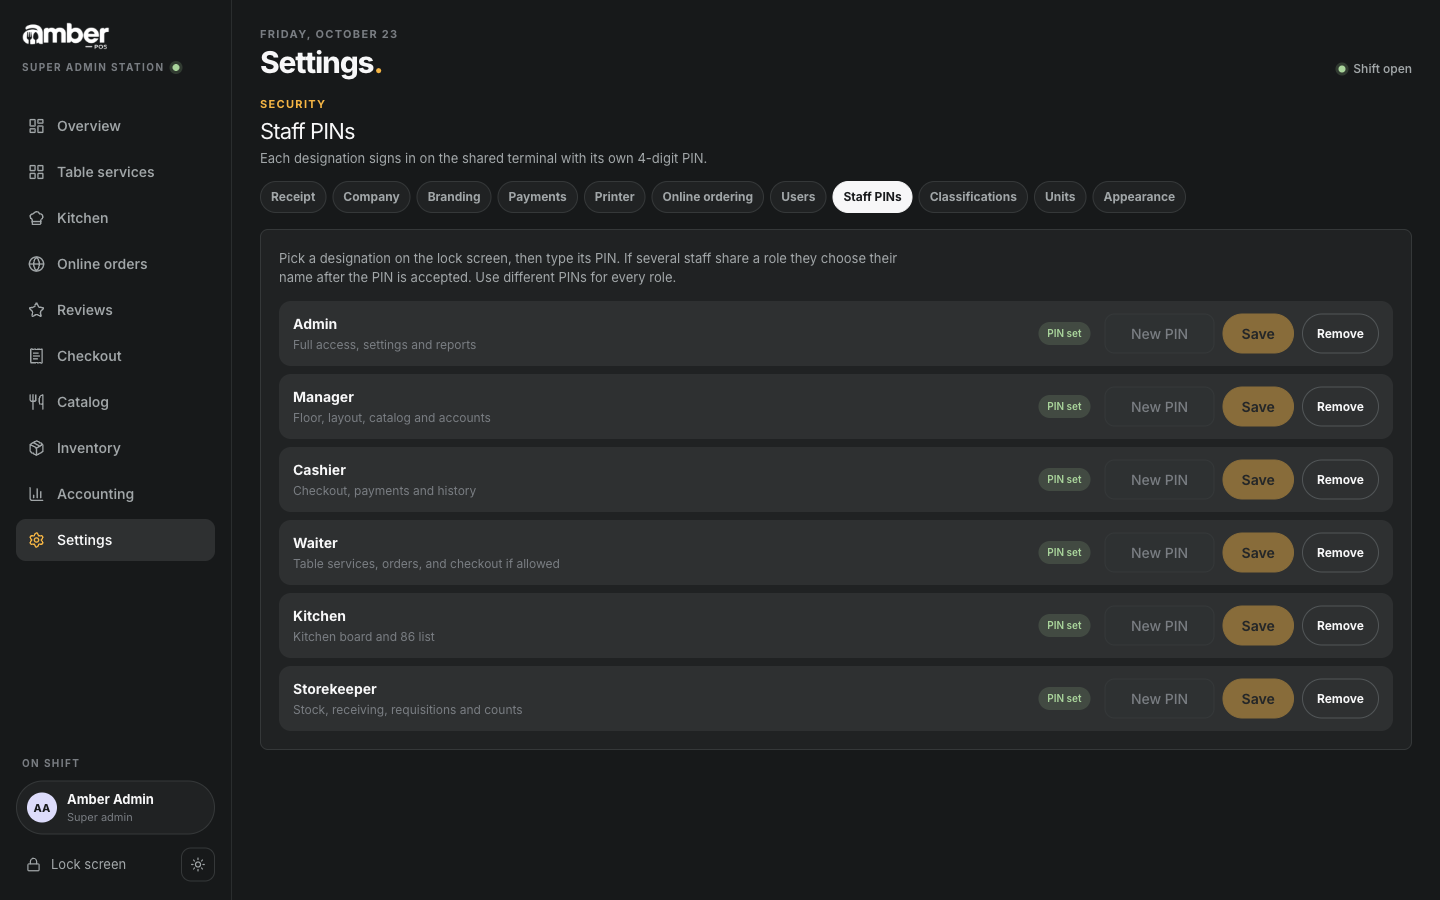The width and height of the screenshot is (1440, 900).
Task: Click the Inventory box icon
Action: (36, 448)
